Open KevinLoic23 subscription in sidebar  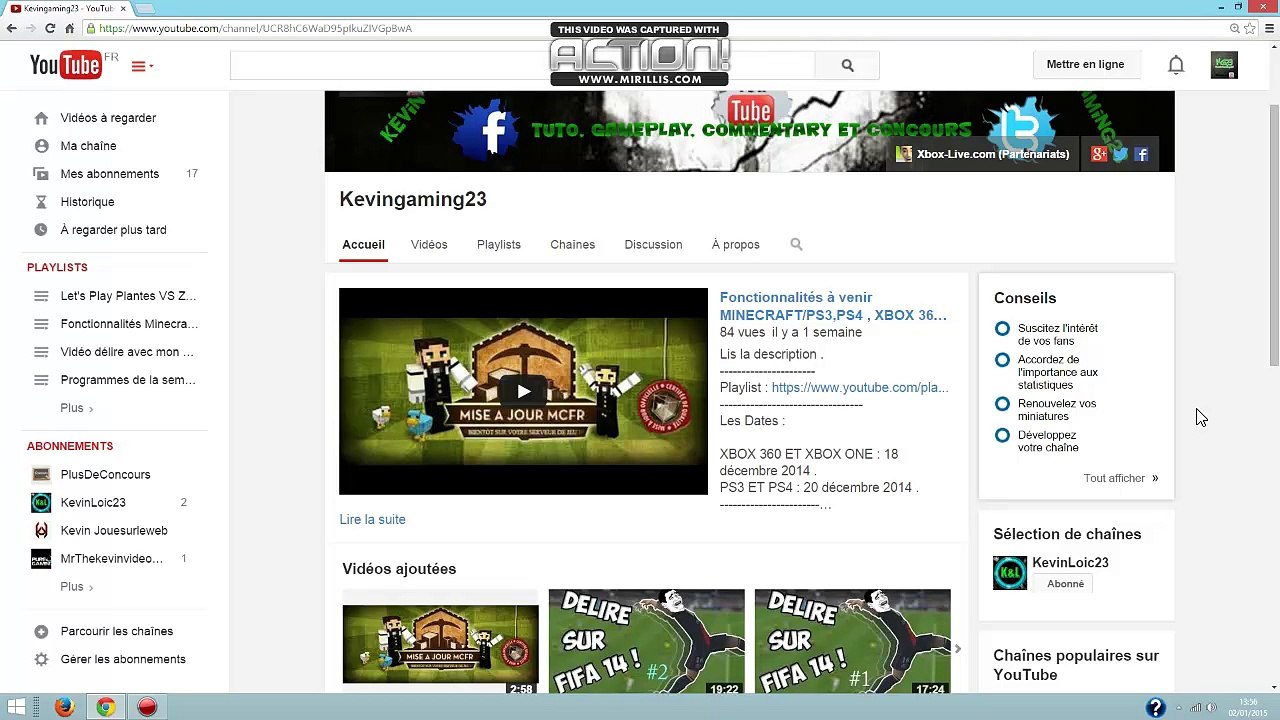pos(93,503)
